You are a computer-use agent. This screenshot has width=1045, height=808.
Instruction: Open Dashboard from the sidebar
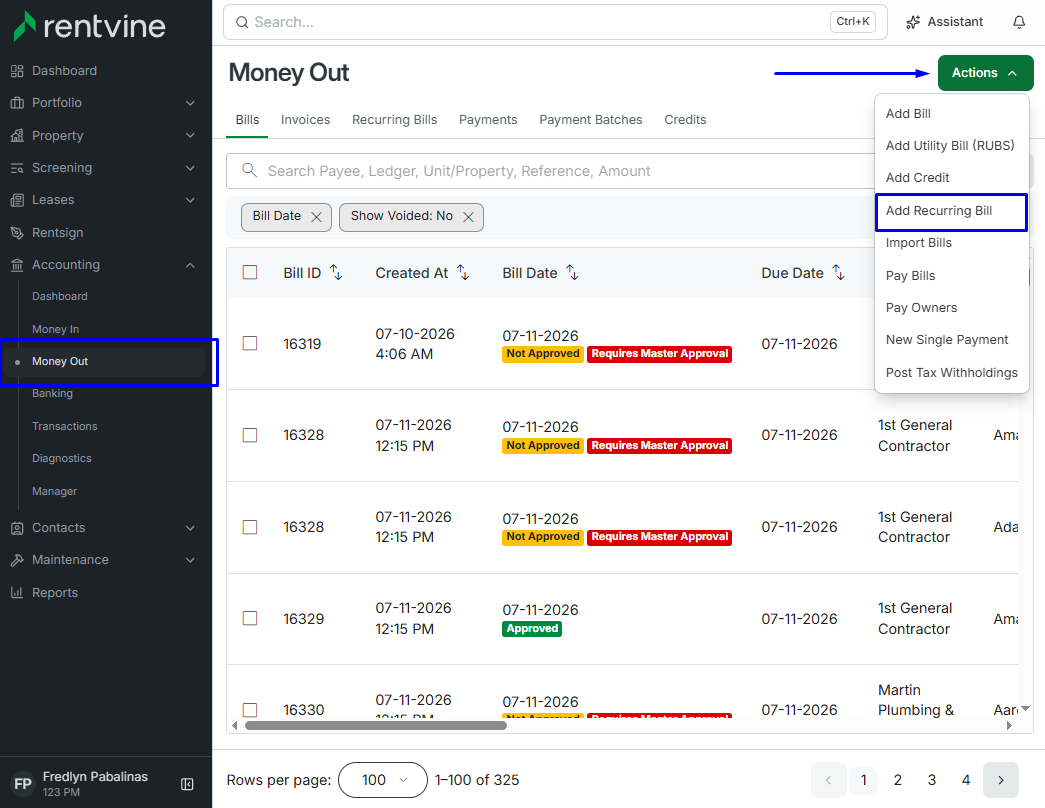(x=64, y=71)
